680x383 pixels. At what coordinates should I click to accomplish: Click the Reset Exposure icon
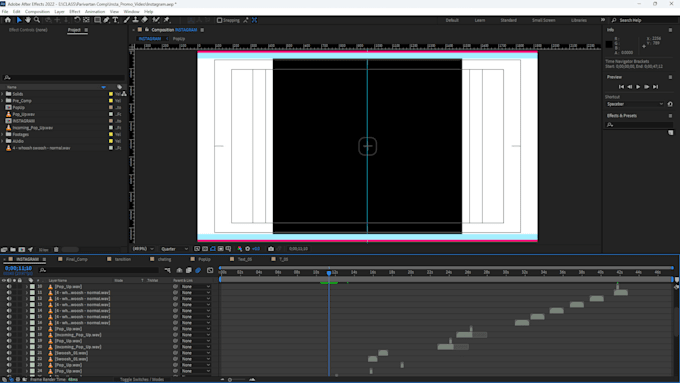pyautogui.click(x=248, y=249)
